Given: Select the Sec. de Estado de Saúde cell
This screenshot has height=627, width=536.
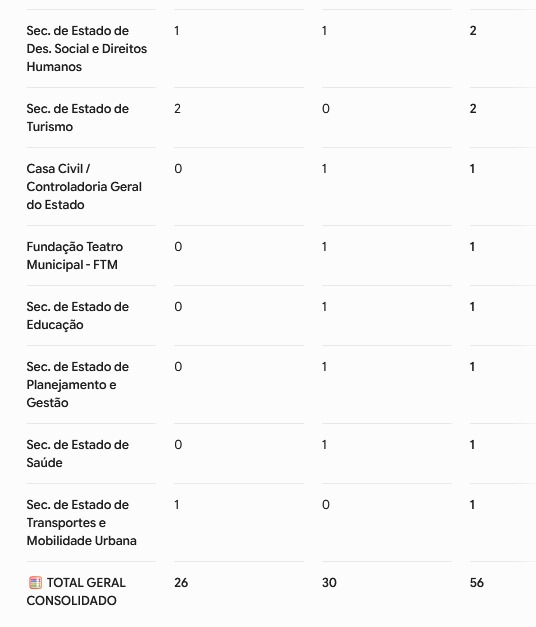Looking at the screenshot, I should (x=78, y=453).
